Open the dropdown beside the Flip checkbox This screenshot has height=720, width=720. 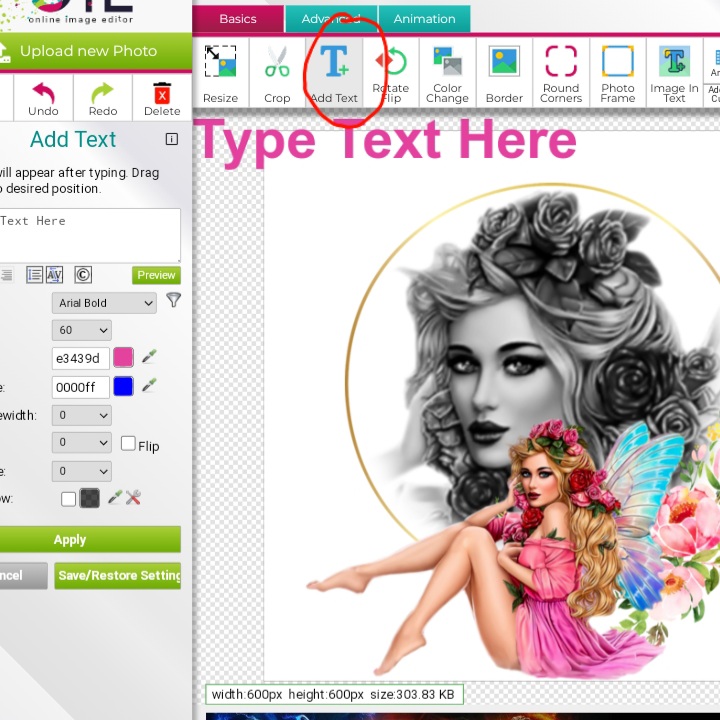tap(82, 443)
